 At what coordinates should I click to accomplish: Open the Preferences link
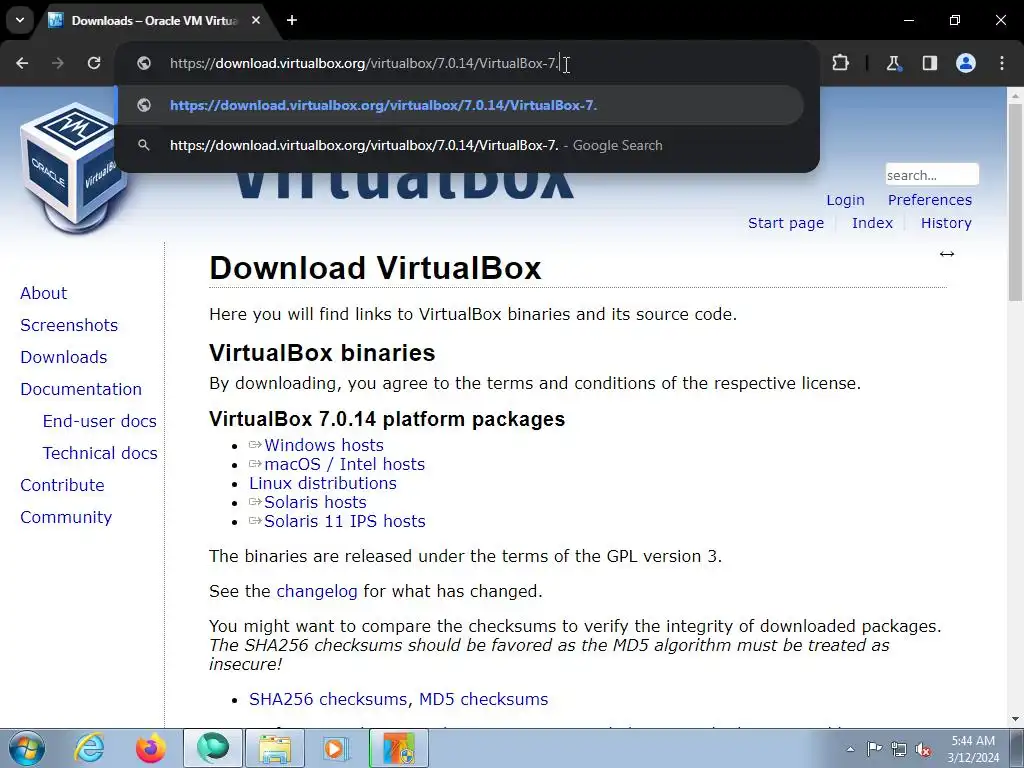point(929,200)
